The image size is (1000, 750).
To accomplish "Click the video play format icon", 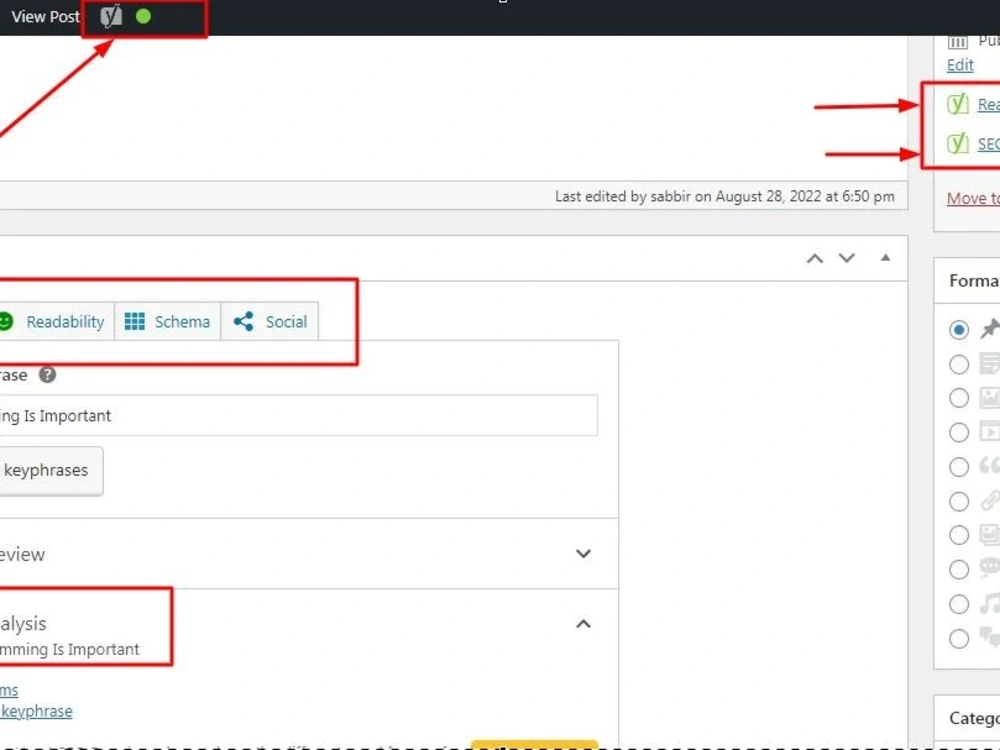I will pos(990,432).
